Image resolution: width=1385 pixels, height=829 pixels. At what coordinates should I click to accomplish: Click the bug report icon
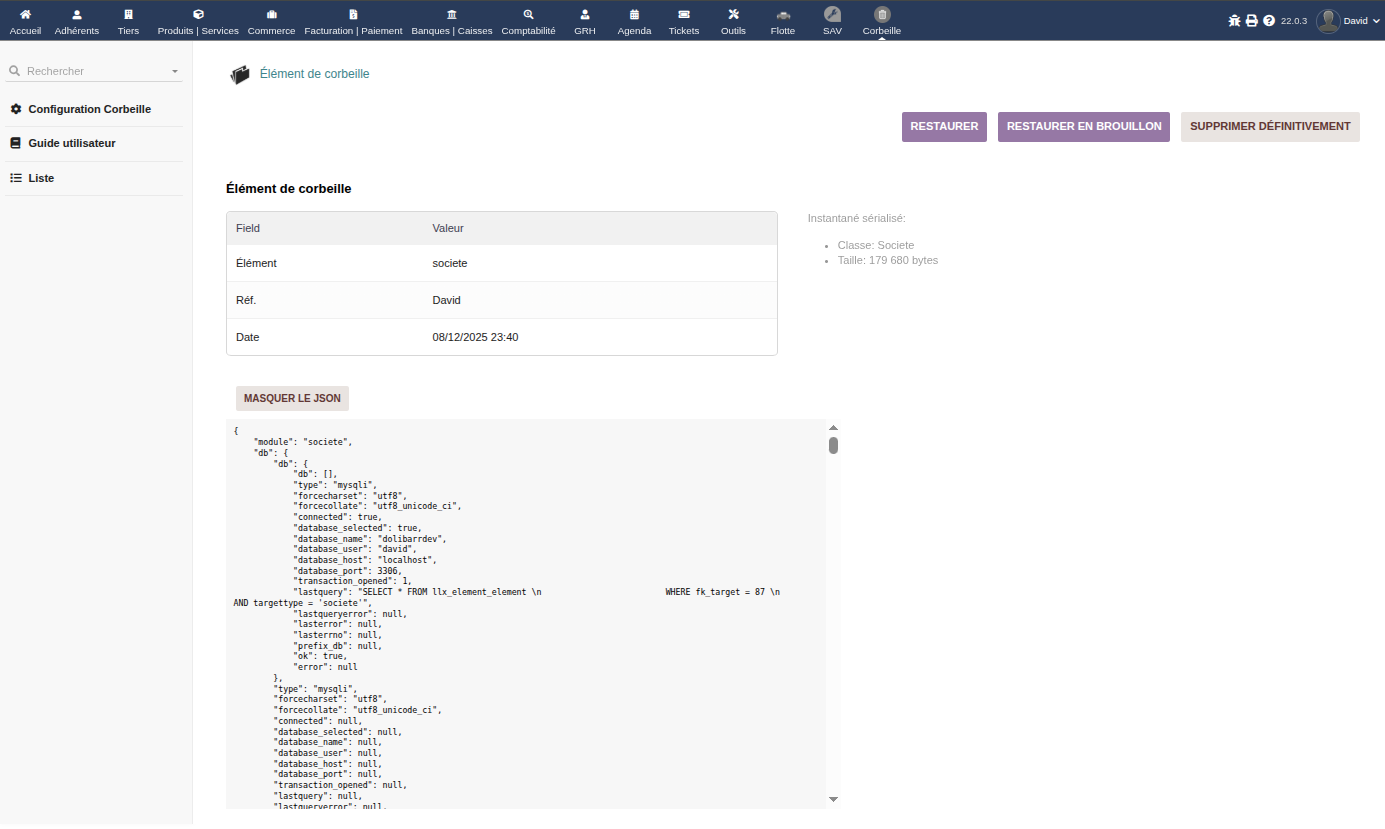click(x=1234, y=21)
